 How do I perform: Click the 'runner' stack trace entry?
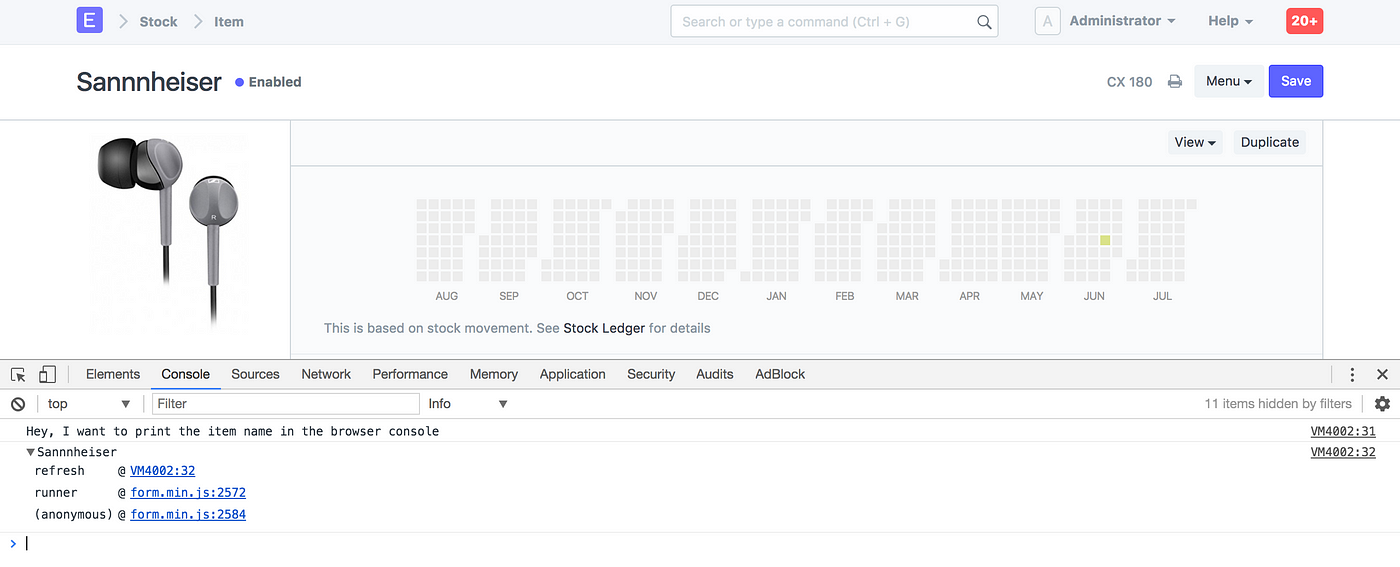pyautogui.click(x=56, y=493)
